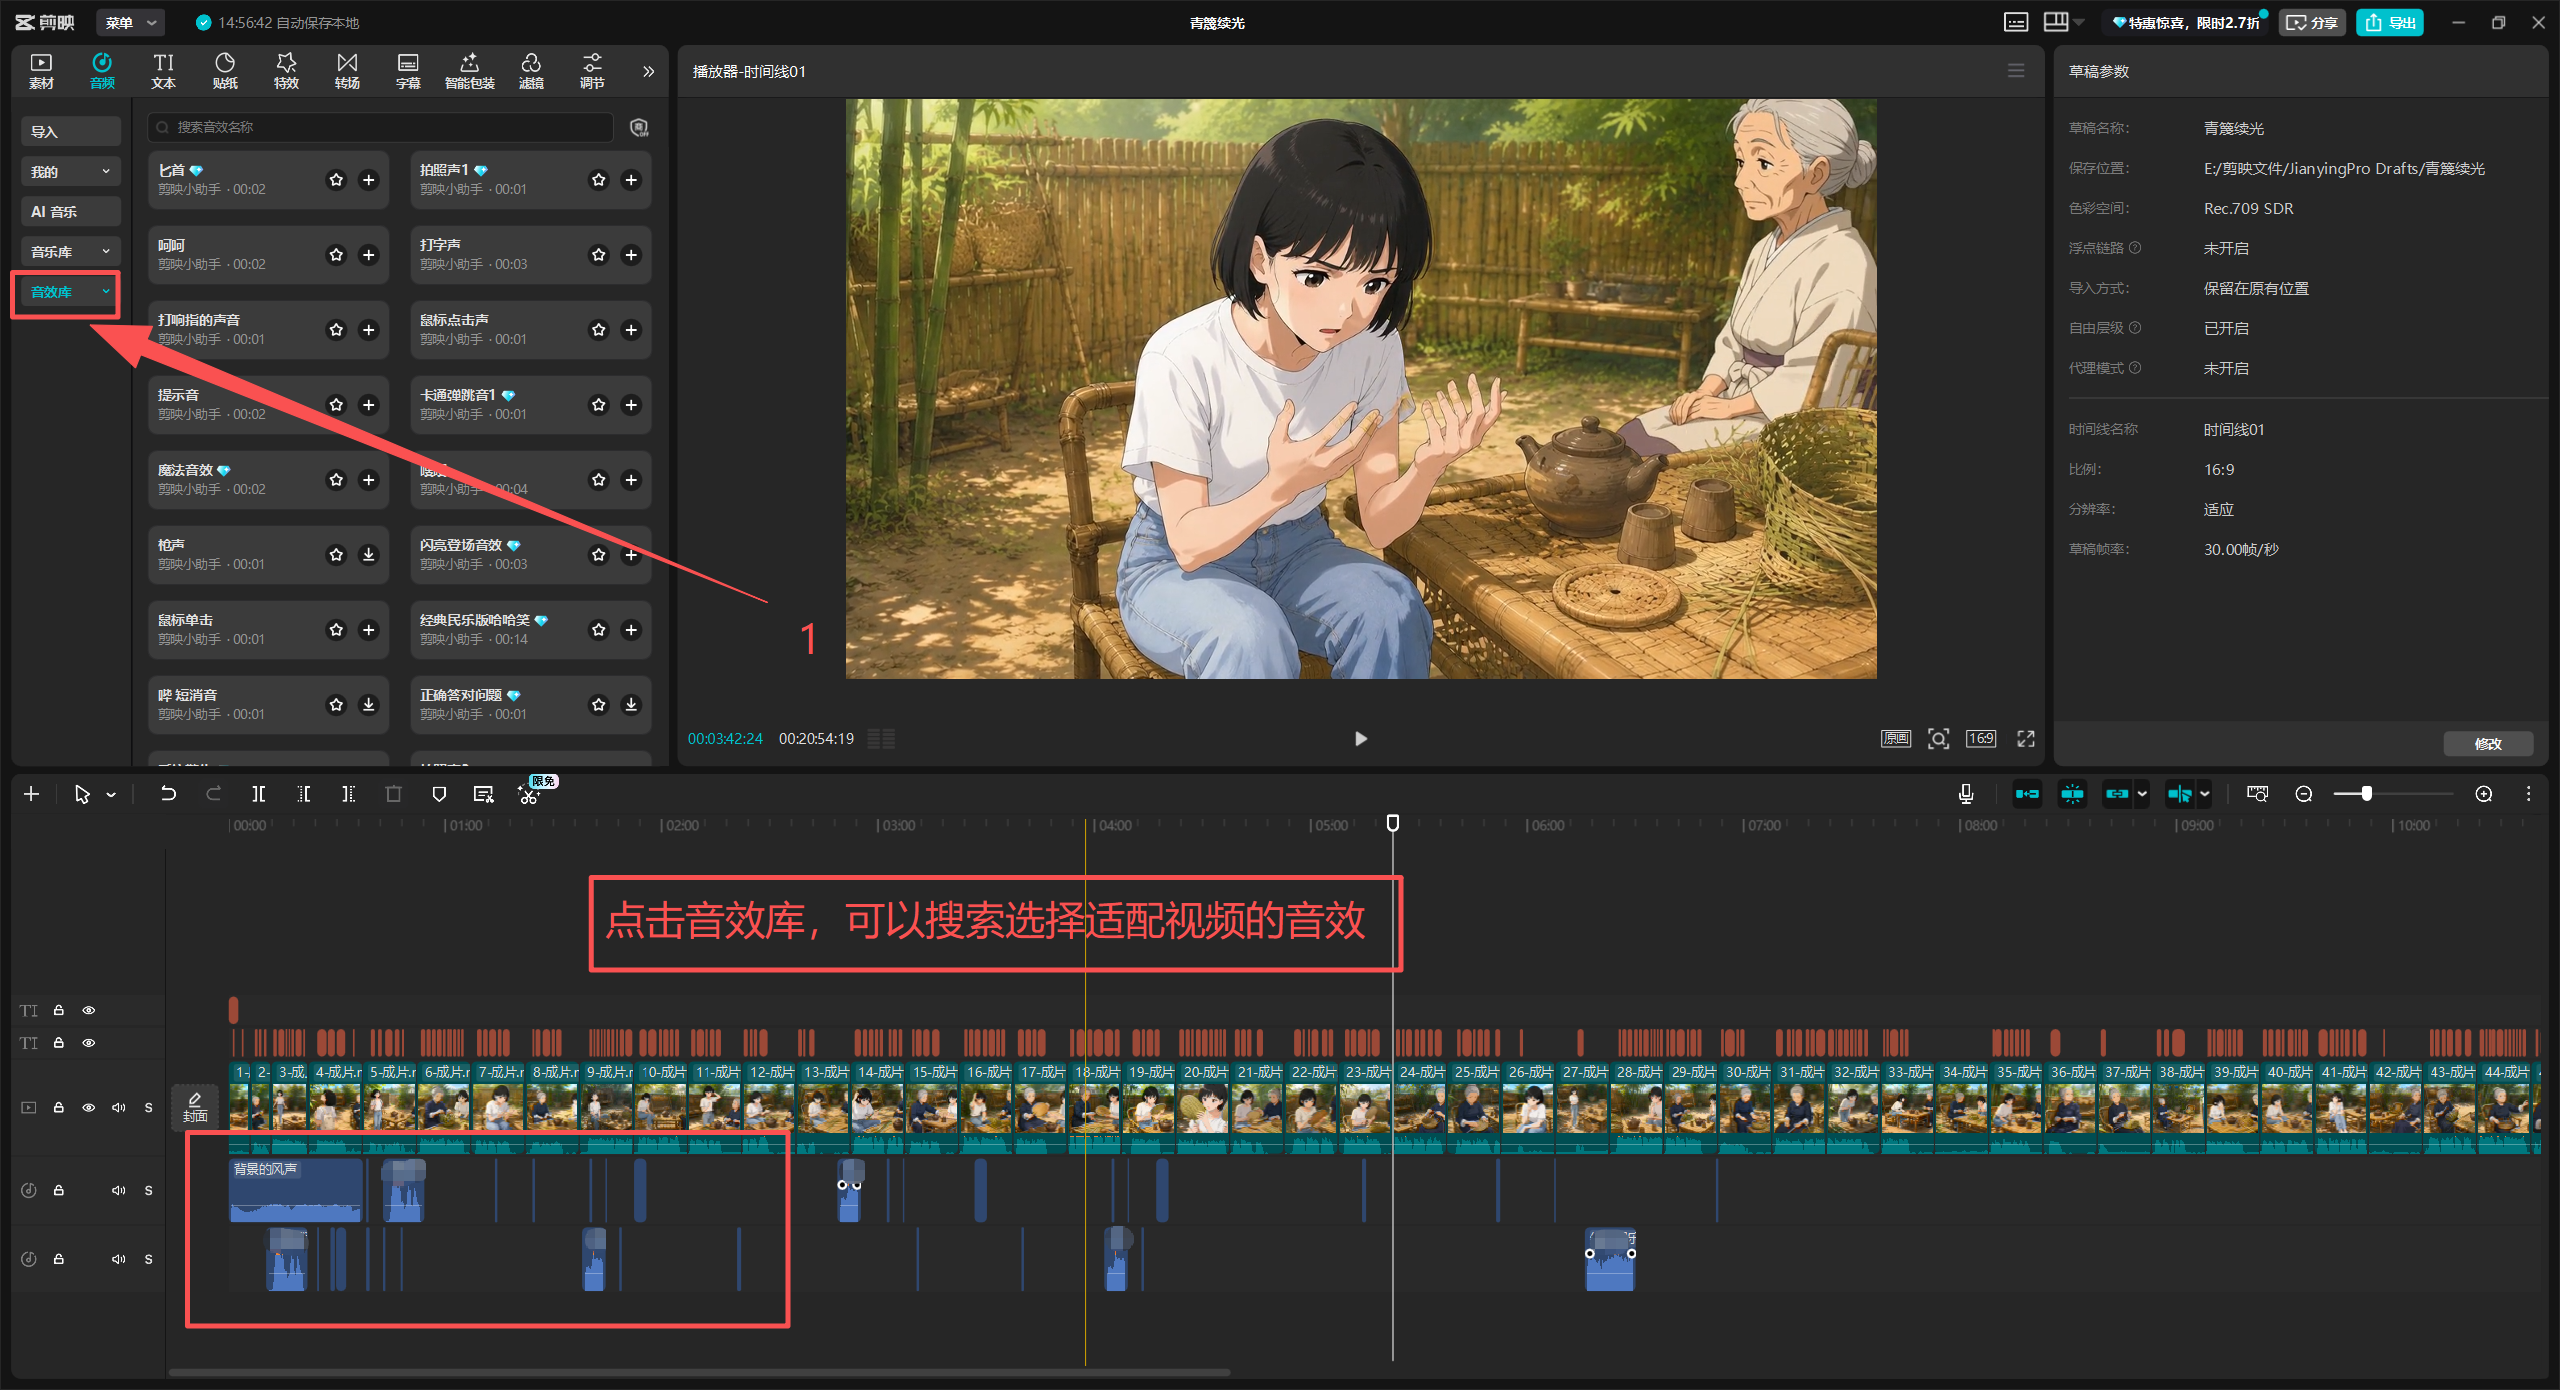Open the fullscreen preview icon
Image resolution: width=2560 pixels, height=1390 pixels.
coord(2026,739)
